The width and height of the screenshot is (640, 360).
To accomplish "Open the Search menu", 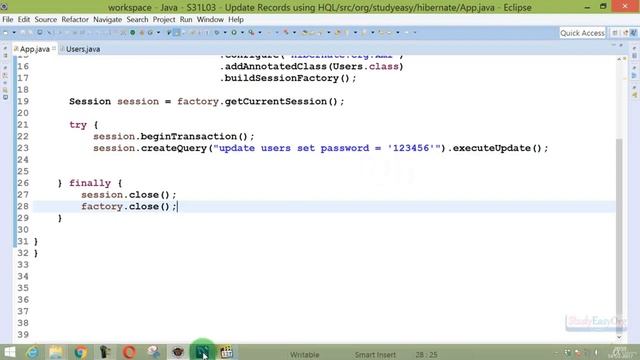I will tap(137, 20).
